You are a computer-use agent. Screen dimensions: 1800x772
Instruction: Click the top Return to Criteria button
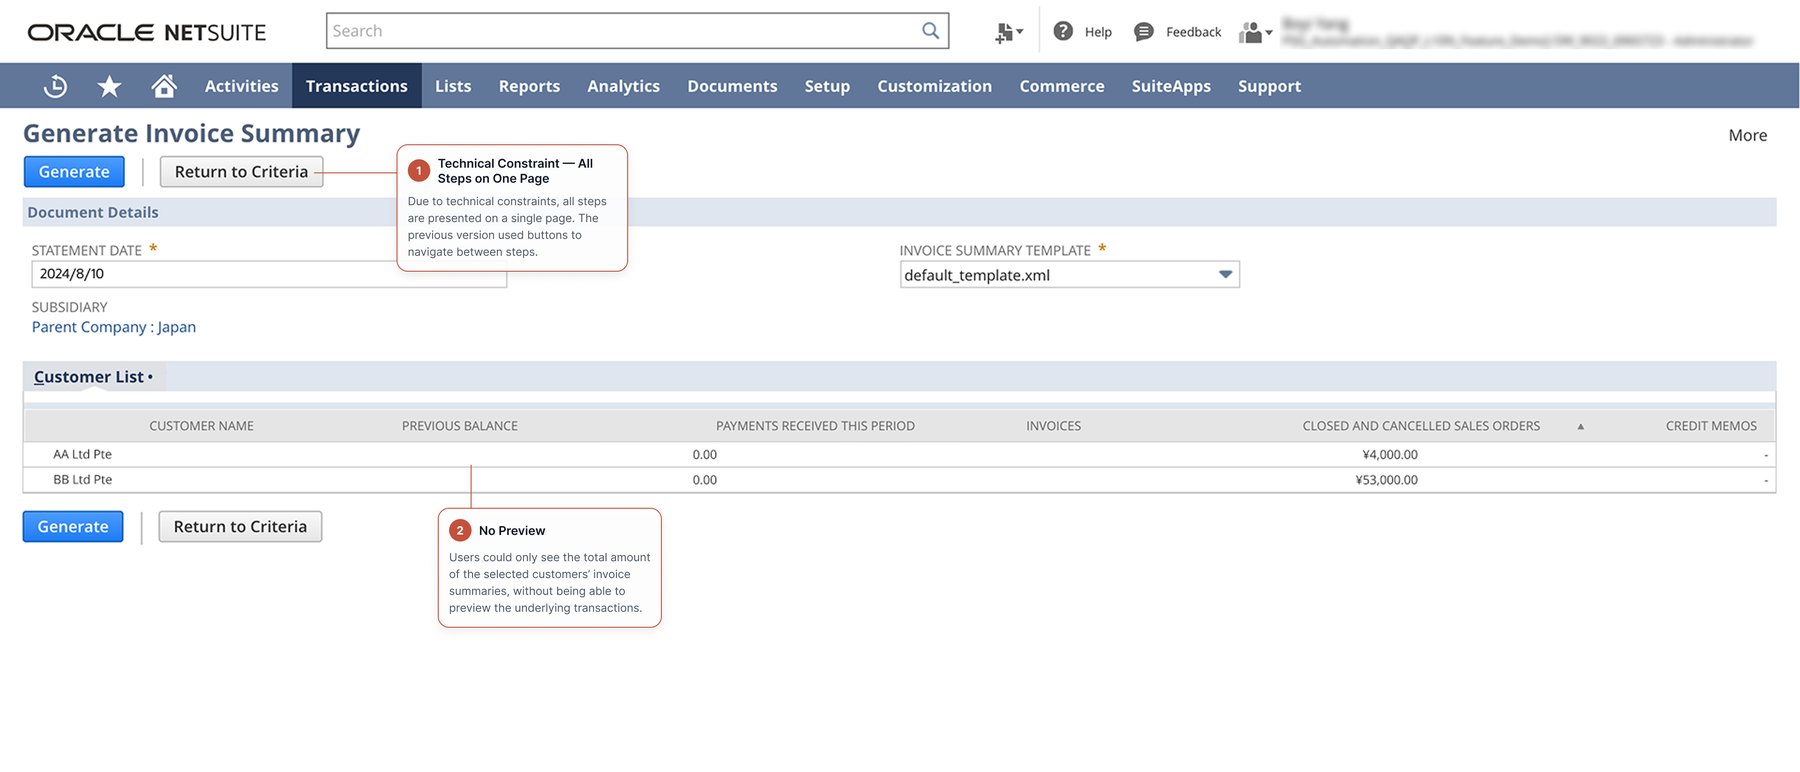point(241,172)
